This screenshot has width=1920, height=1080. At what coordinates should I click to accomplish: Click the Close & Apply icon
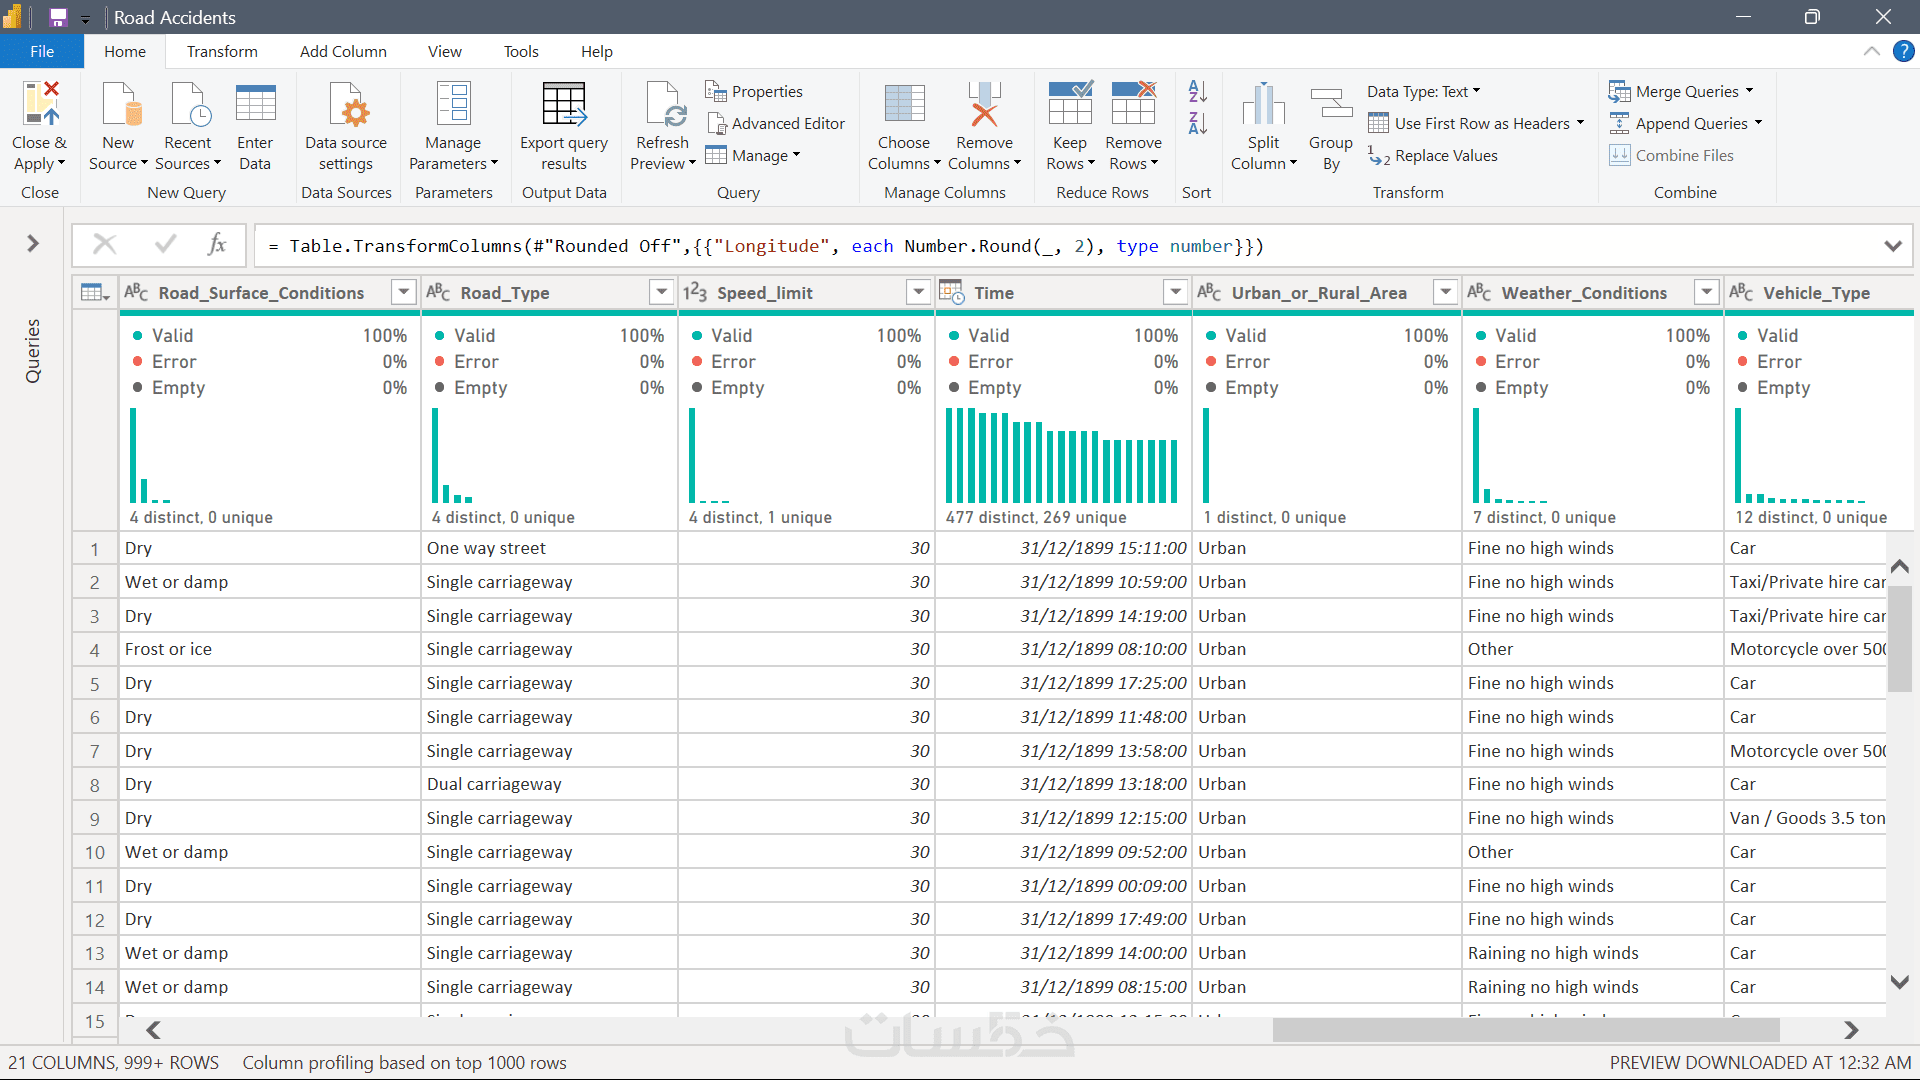(40, 104)
